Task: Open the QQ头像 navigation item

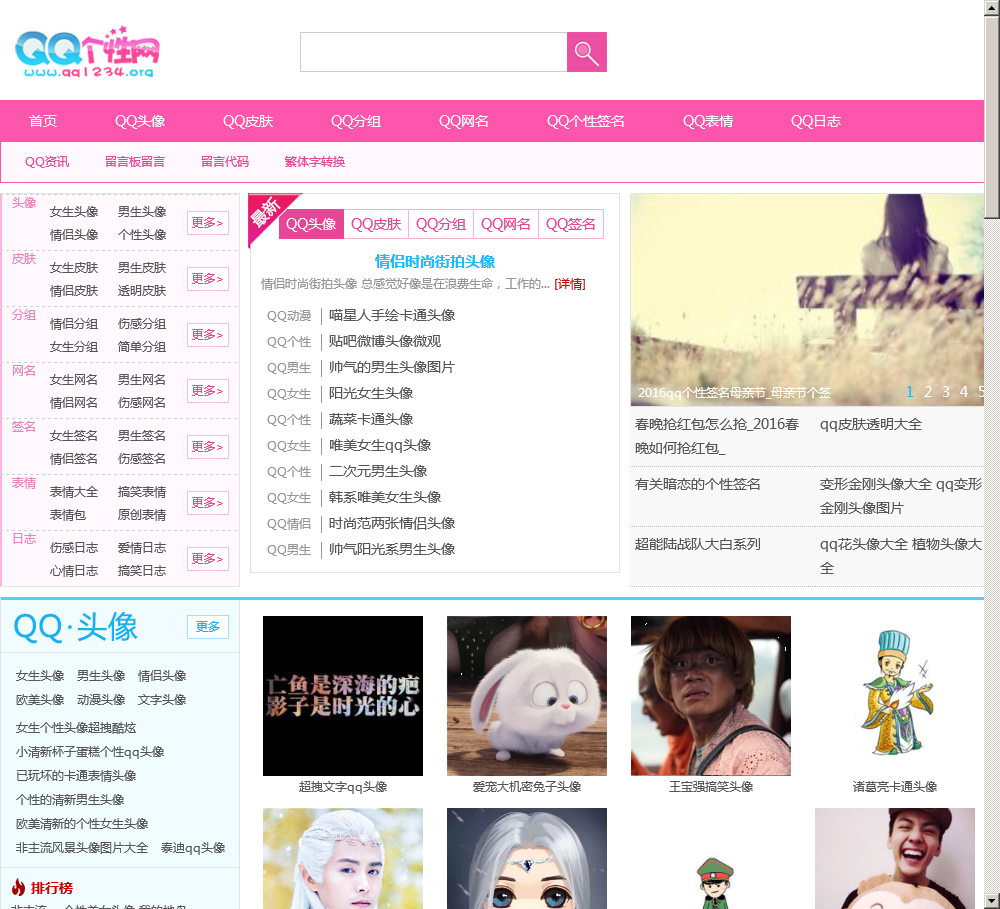Action: tap(140, 121)
